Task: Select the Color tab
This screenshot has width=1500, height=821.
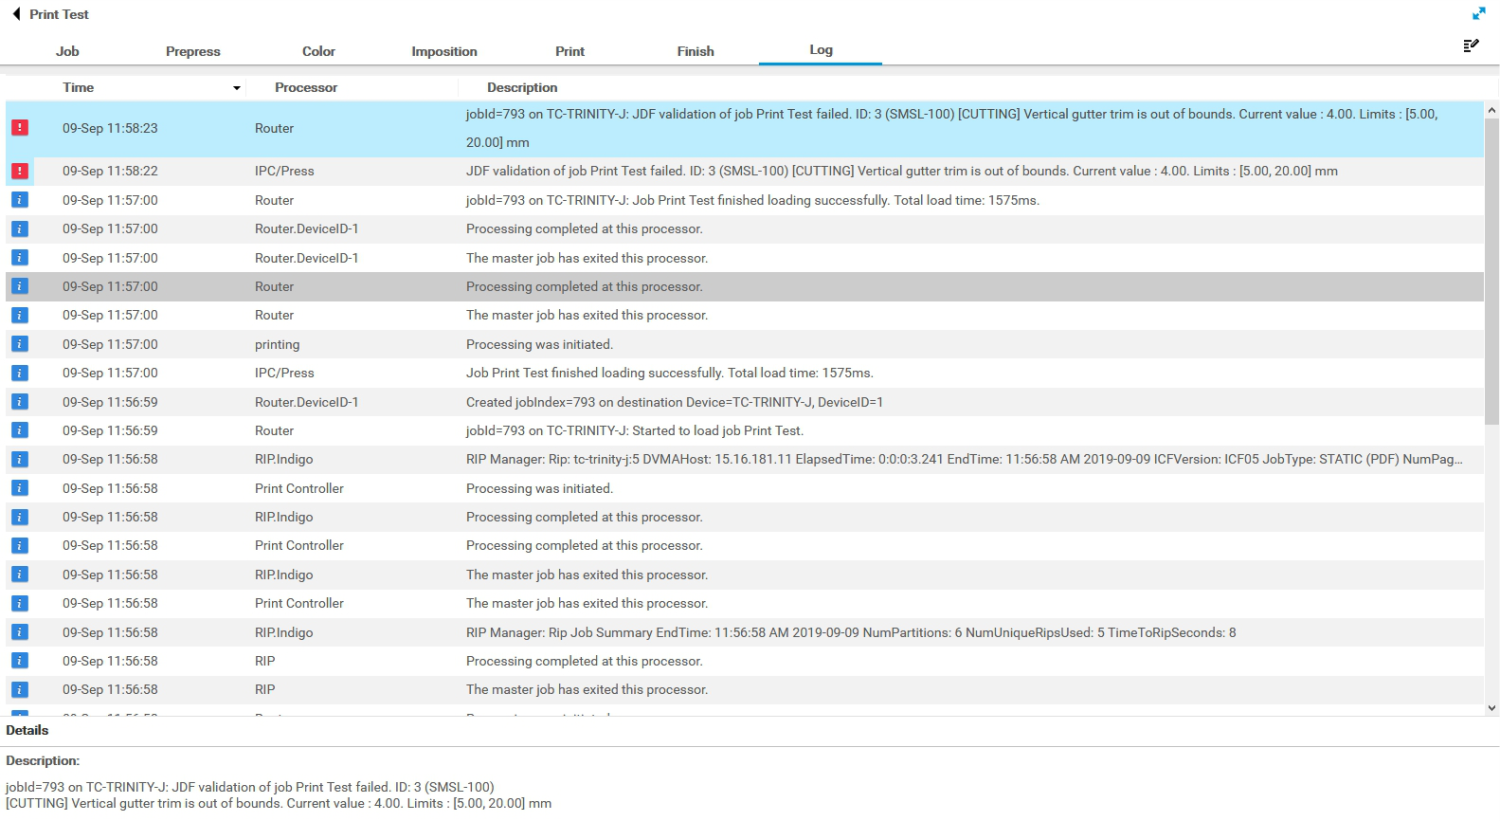Action: coord(318,51)
